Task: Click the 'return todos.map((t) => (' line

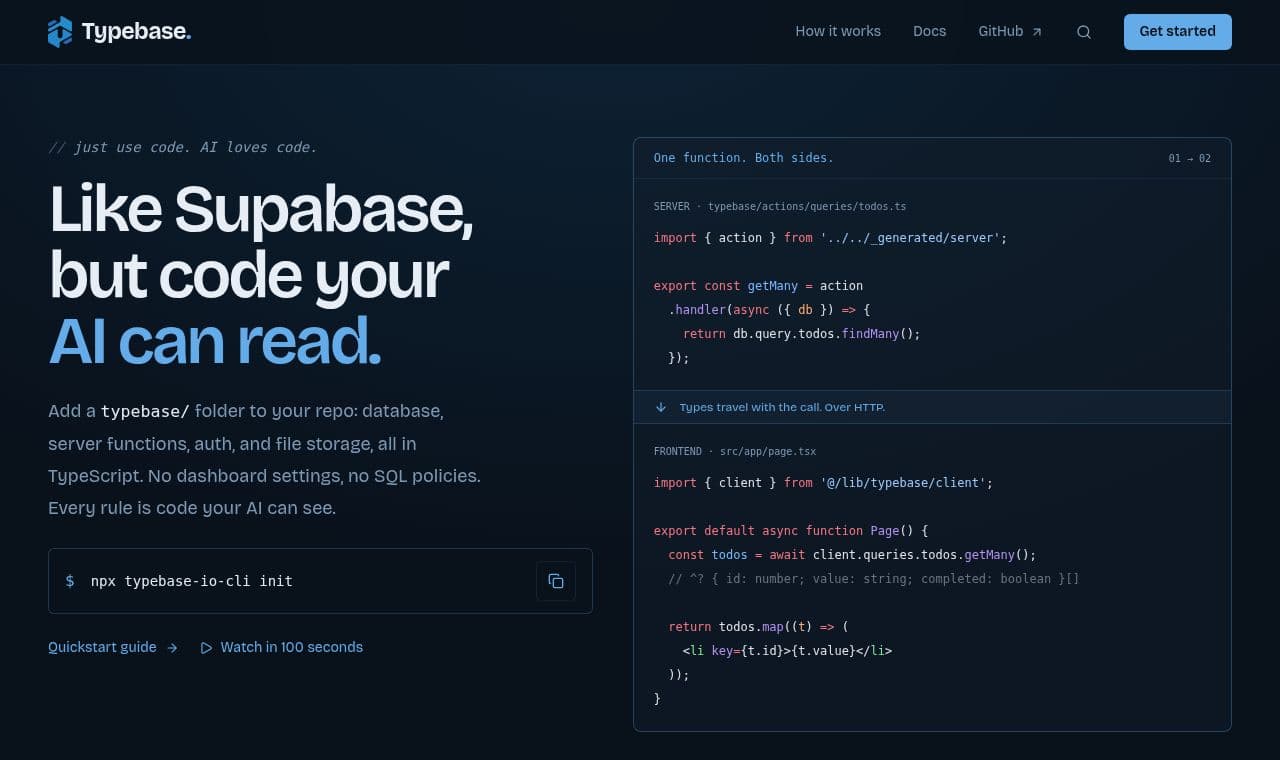Action: pyautogui.click(x=758, y=627)
